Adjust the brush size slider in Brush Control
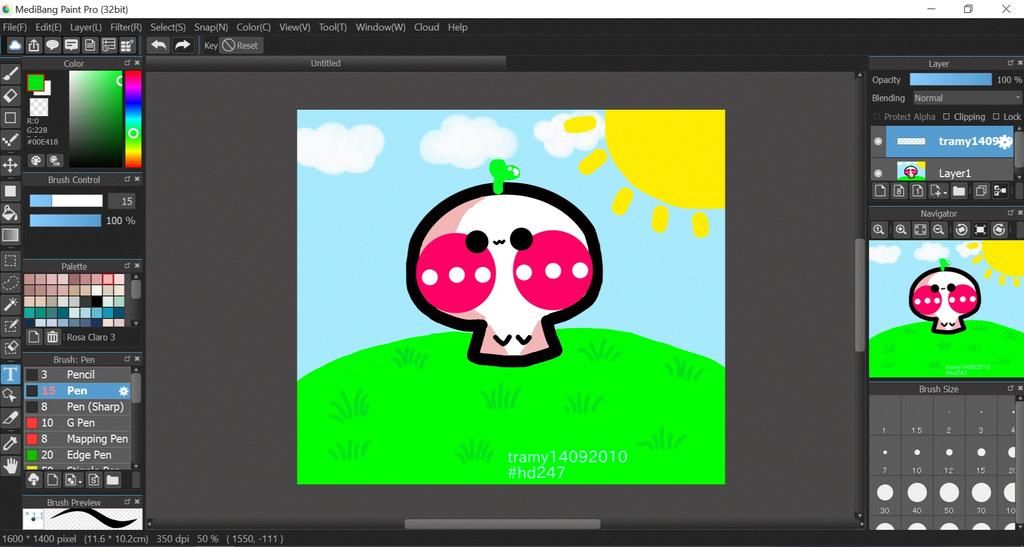Image resolution: width=1024 pixels, height=547 pixels. [x=66, y=201]
